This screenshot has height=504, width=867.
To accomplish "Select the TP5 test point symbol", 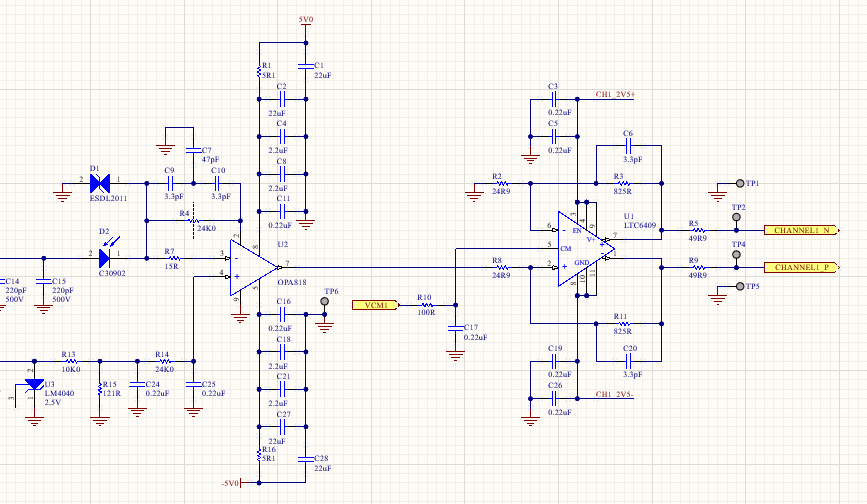I will coord(740,286).
